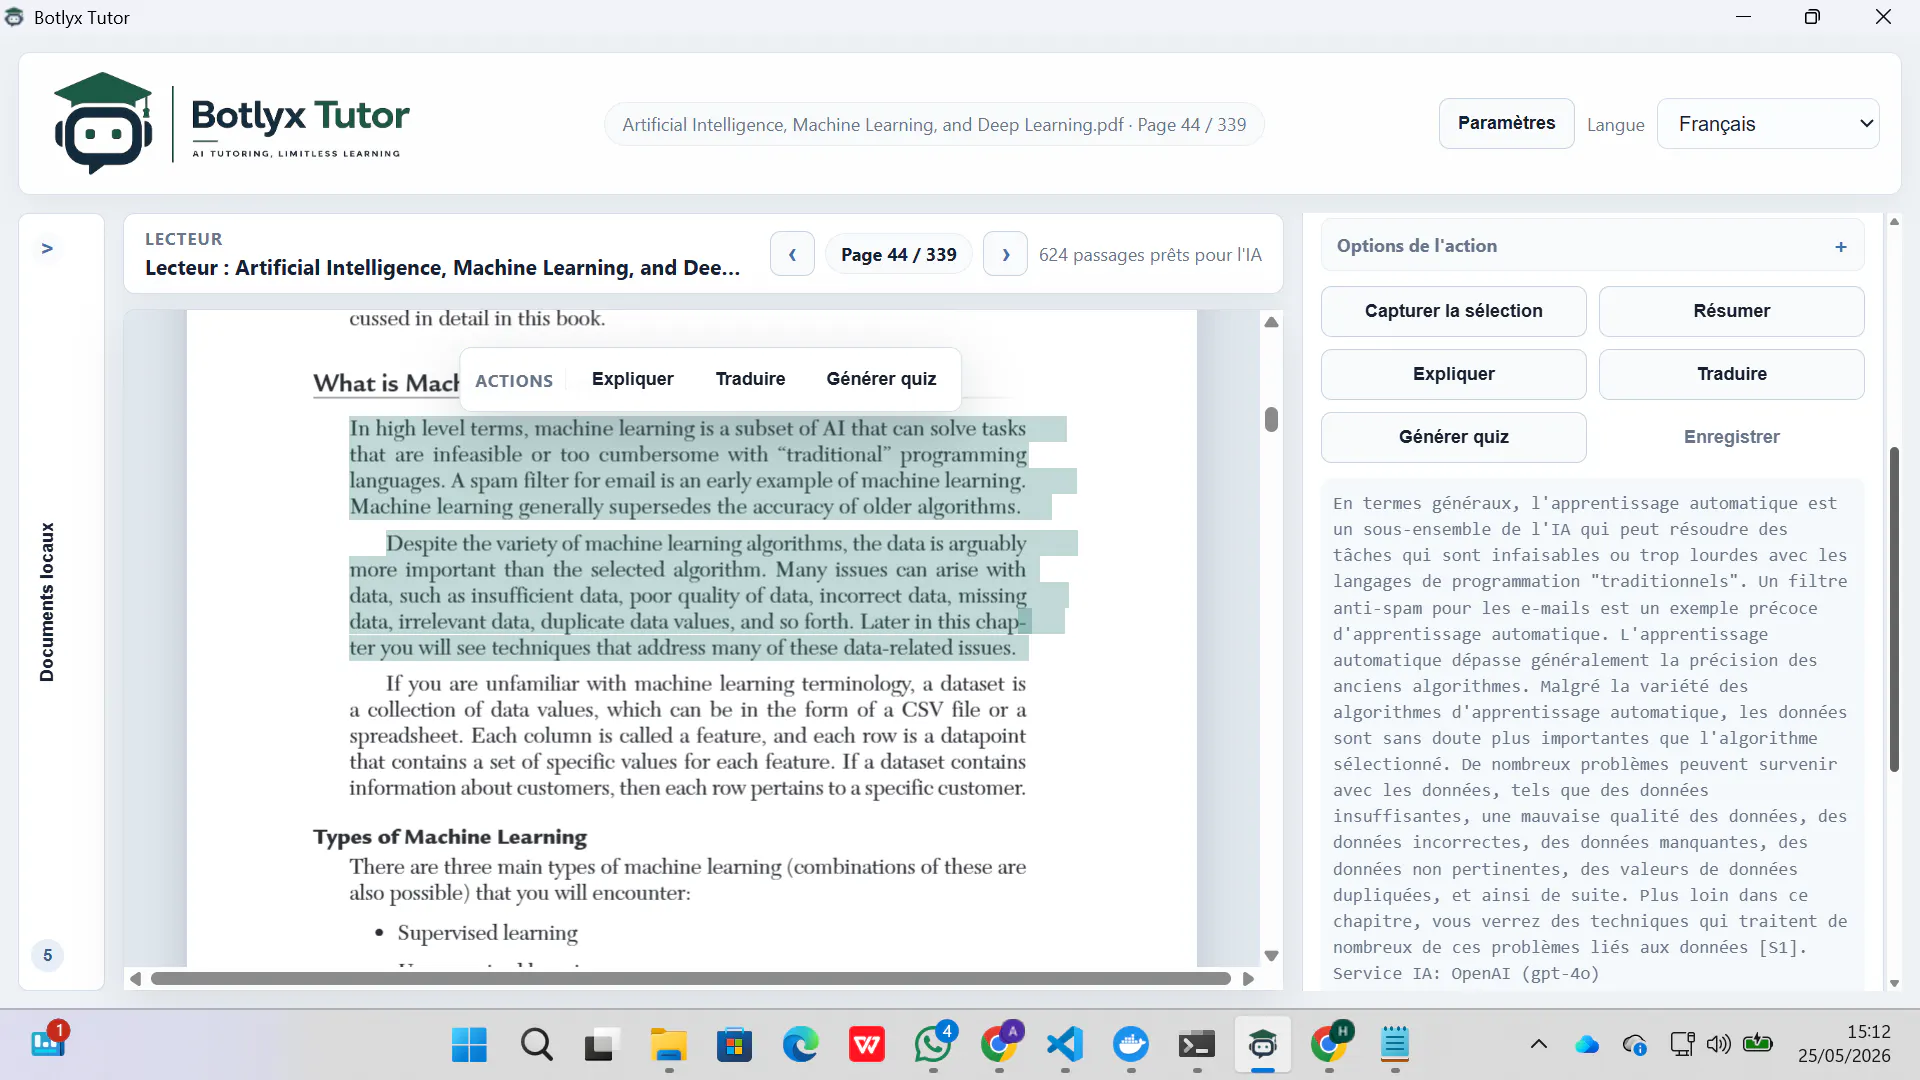The height and width of the screenshot is (1080, 1920).
Task: Click Botlyx Tutor taskbar icon
Action: pyautogui.click(x=1263, y=1045)
